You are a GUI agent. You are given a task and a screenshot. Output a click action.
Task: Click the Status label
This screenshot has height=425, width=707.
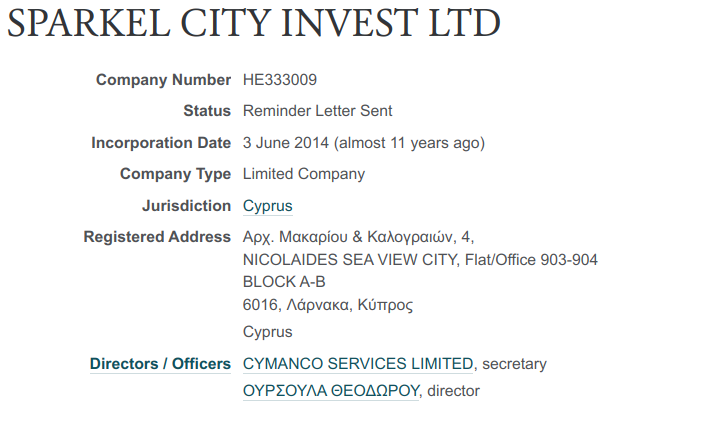[x=207, y=111]
